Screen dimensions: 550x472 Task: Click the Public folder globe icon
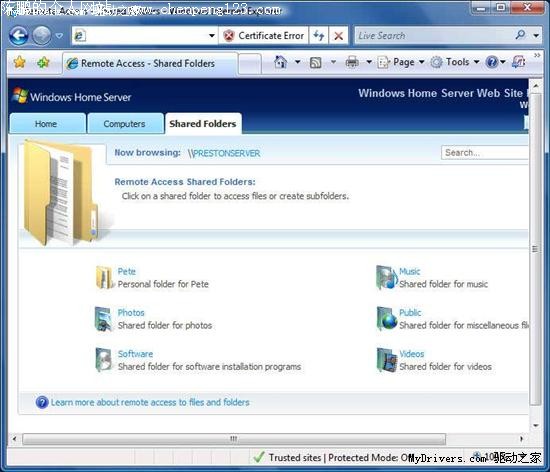pyautogui.click(x=387, y=318)
